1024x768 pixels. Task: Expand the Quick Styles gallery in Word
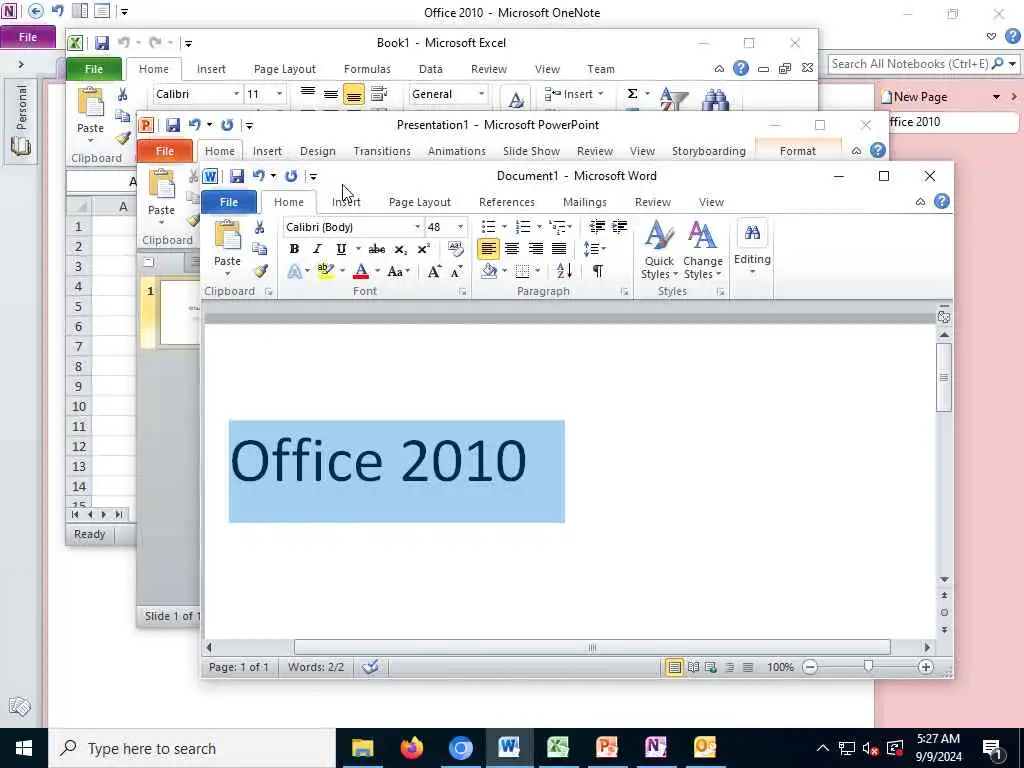(x=659, y=251)
